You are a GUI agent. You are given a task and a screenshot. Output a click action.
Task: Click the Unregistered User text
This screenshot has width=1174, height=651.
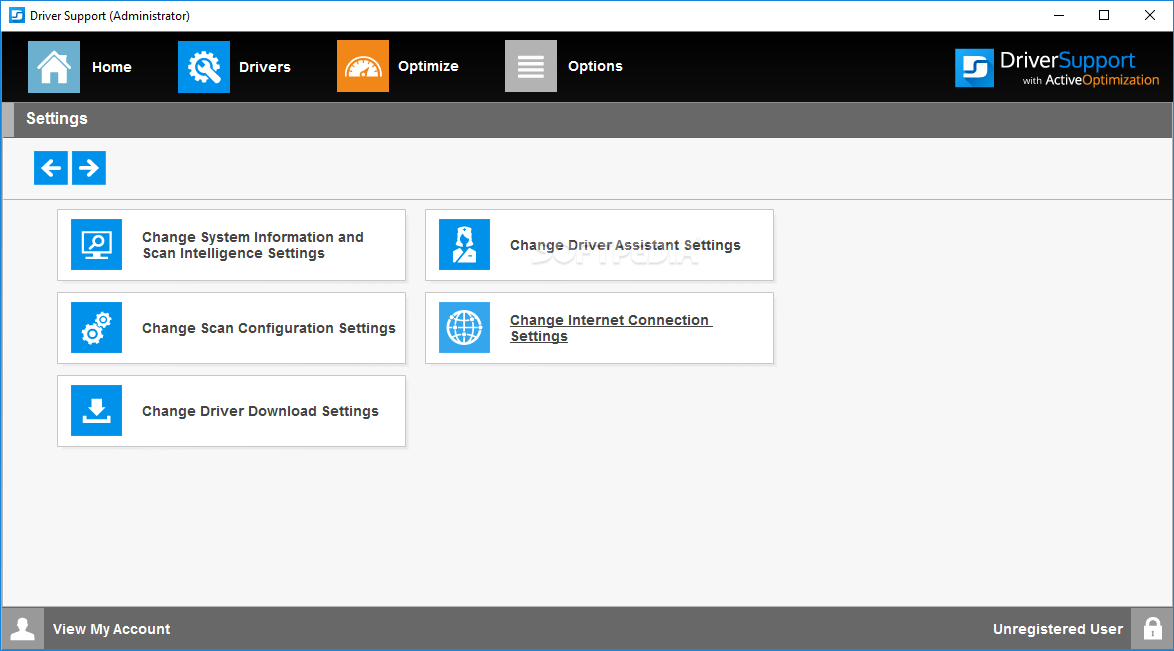[x=1058, y=629]
